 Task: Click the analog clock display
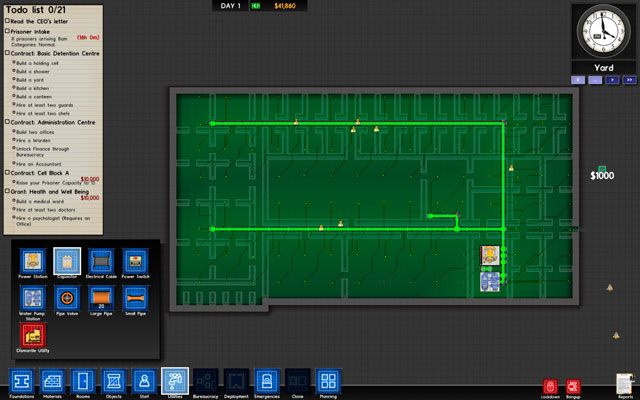(x=603, y=31)
